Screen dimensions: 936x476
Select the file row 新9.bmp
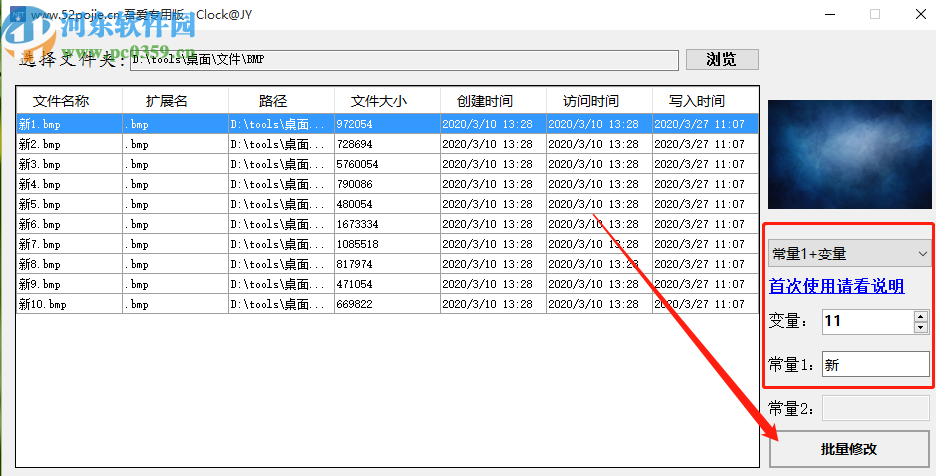[387, 284]
